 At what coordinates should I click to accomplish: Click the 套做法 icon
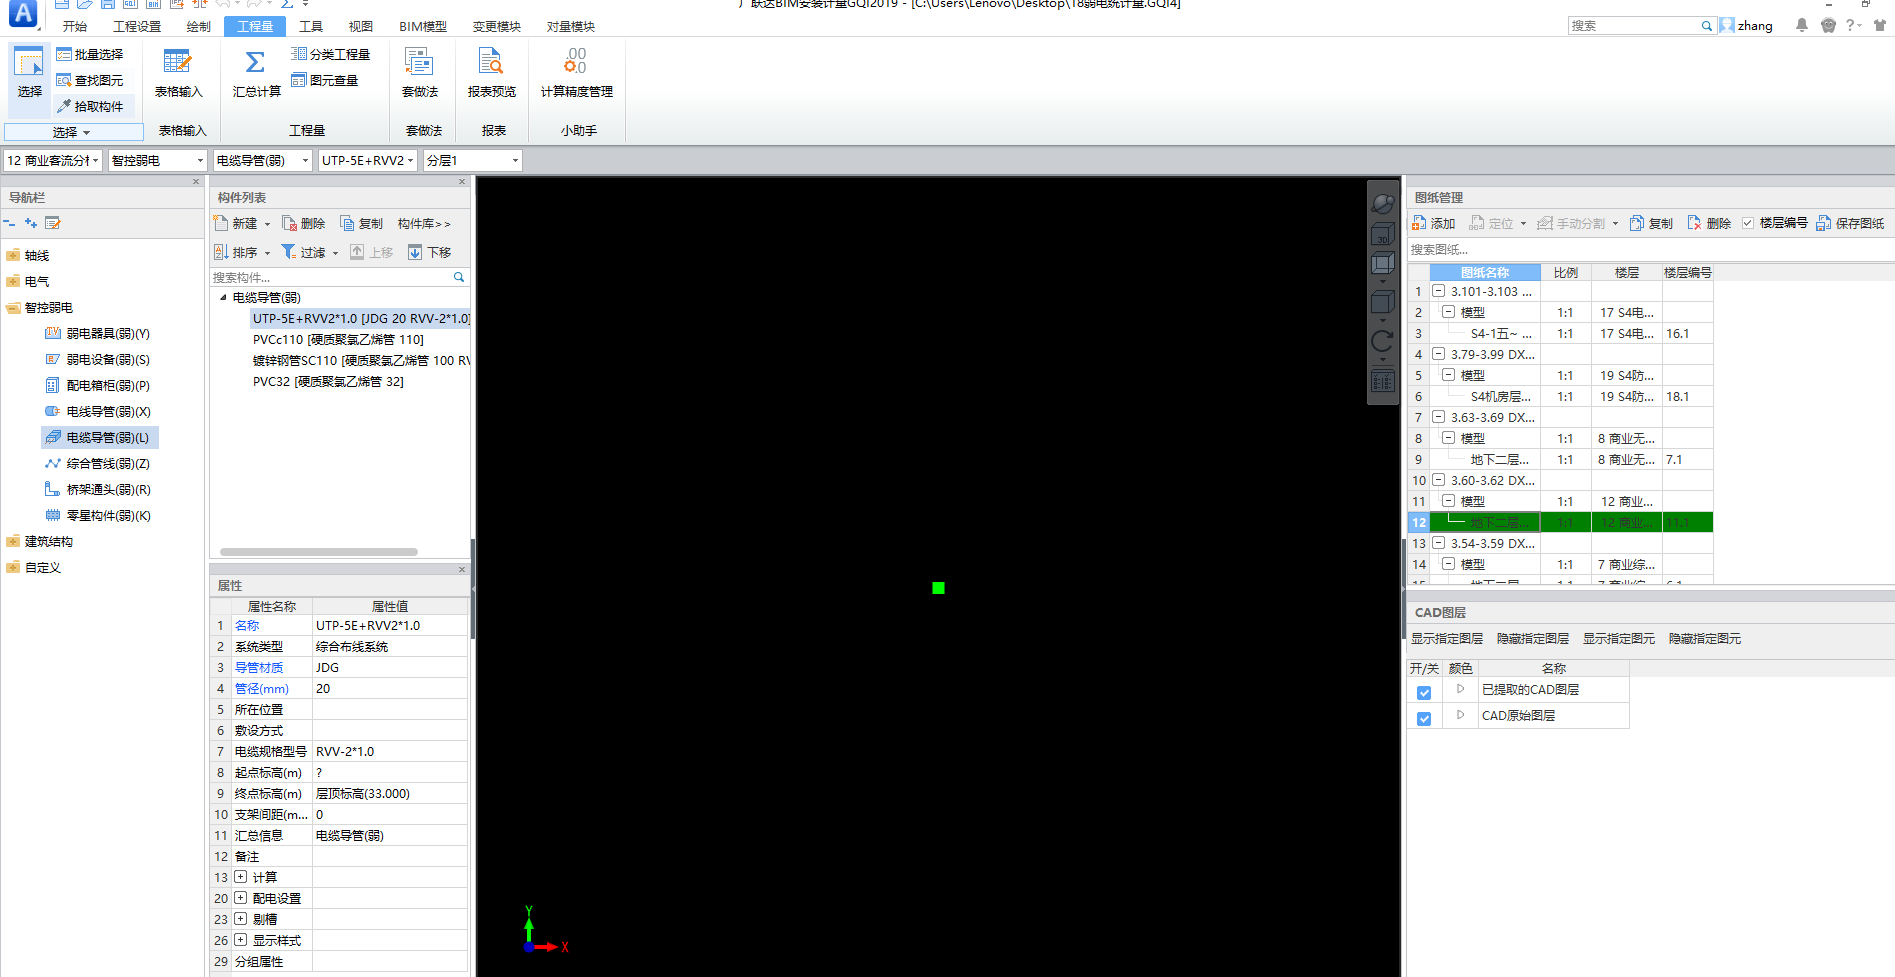tap(419, 62)
